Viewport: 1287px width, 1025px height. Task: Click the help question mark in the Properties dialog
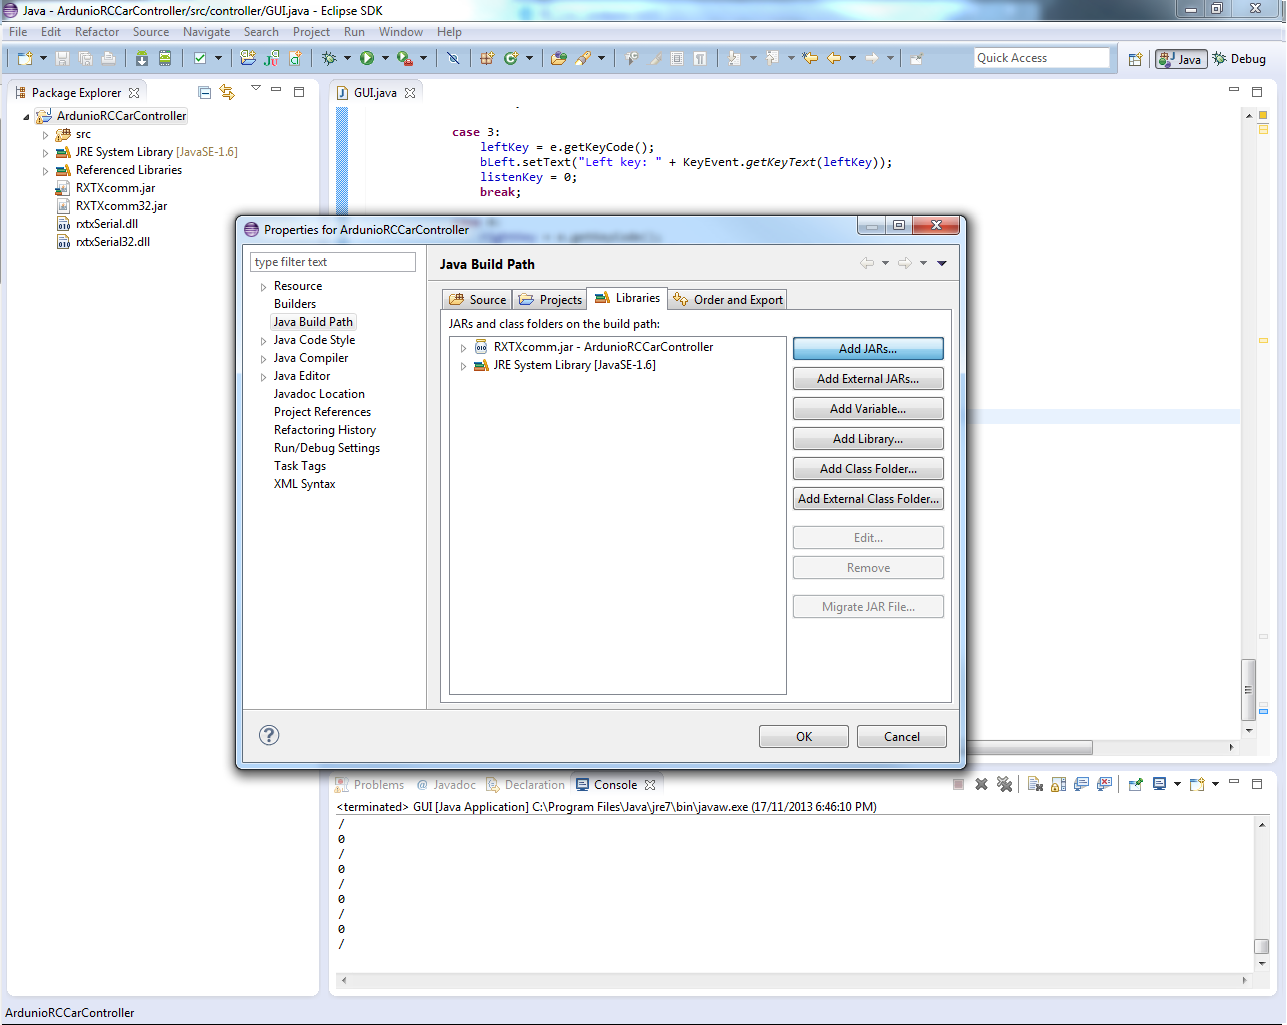(x=269, y=735)
